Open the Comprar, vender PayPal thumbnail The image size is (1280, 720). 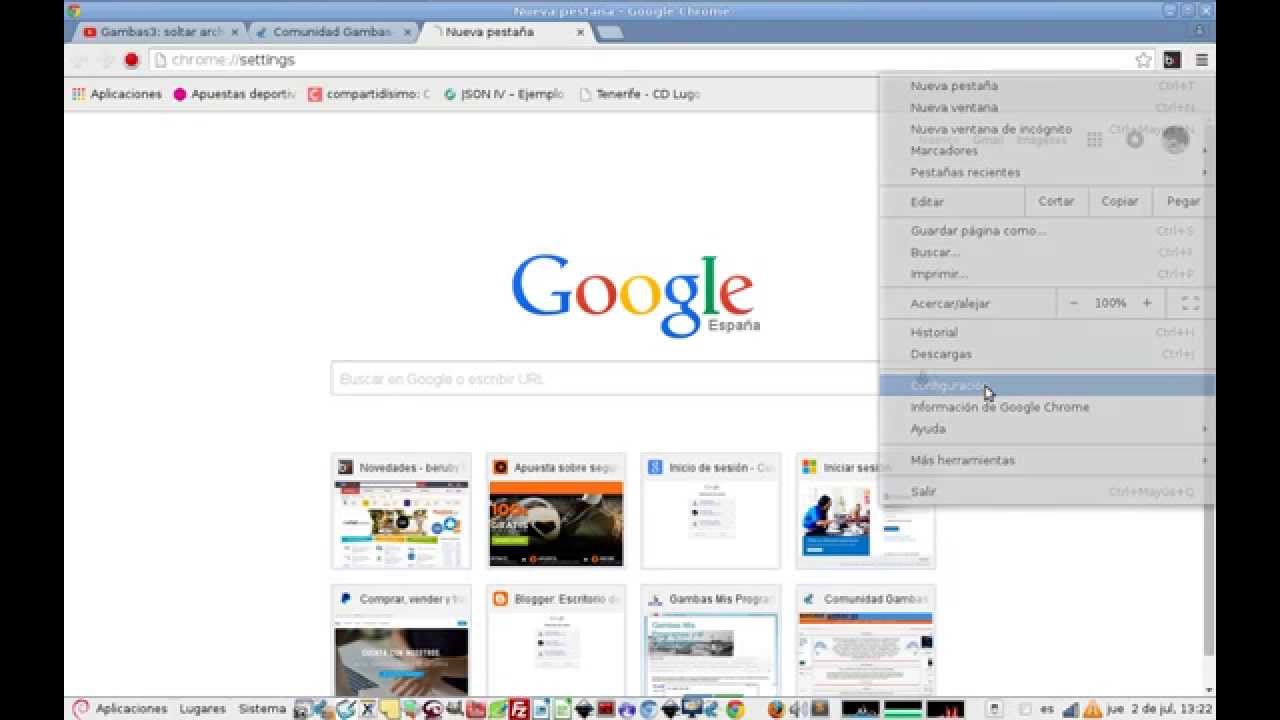401,641
